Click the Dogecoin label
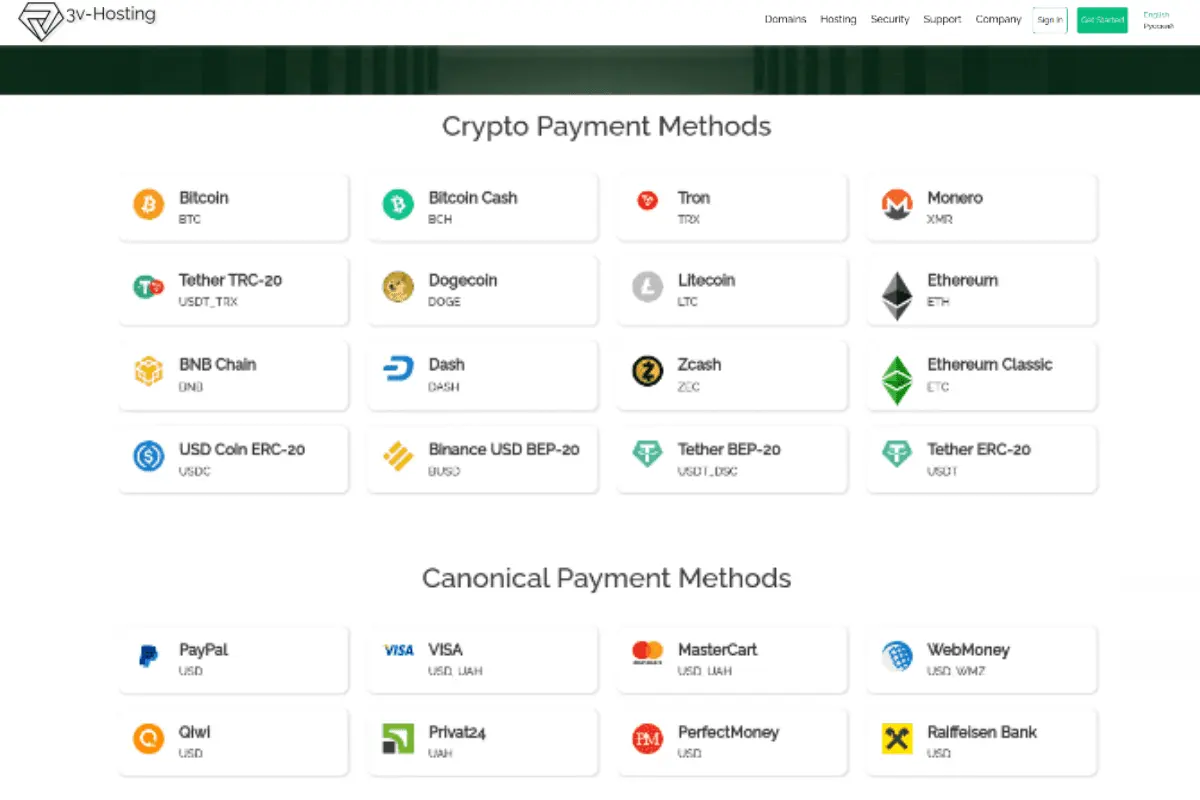Viewport: 1200px width, 800px height. pyautogui.click(x=463, y=281)
